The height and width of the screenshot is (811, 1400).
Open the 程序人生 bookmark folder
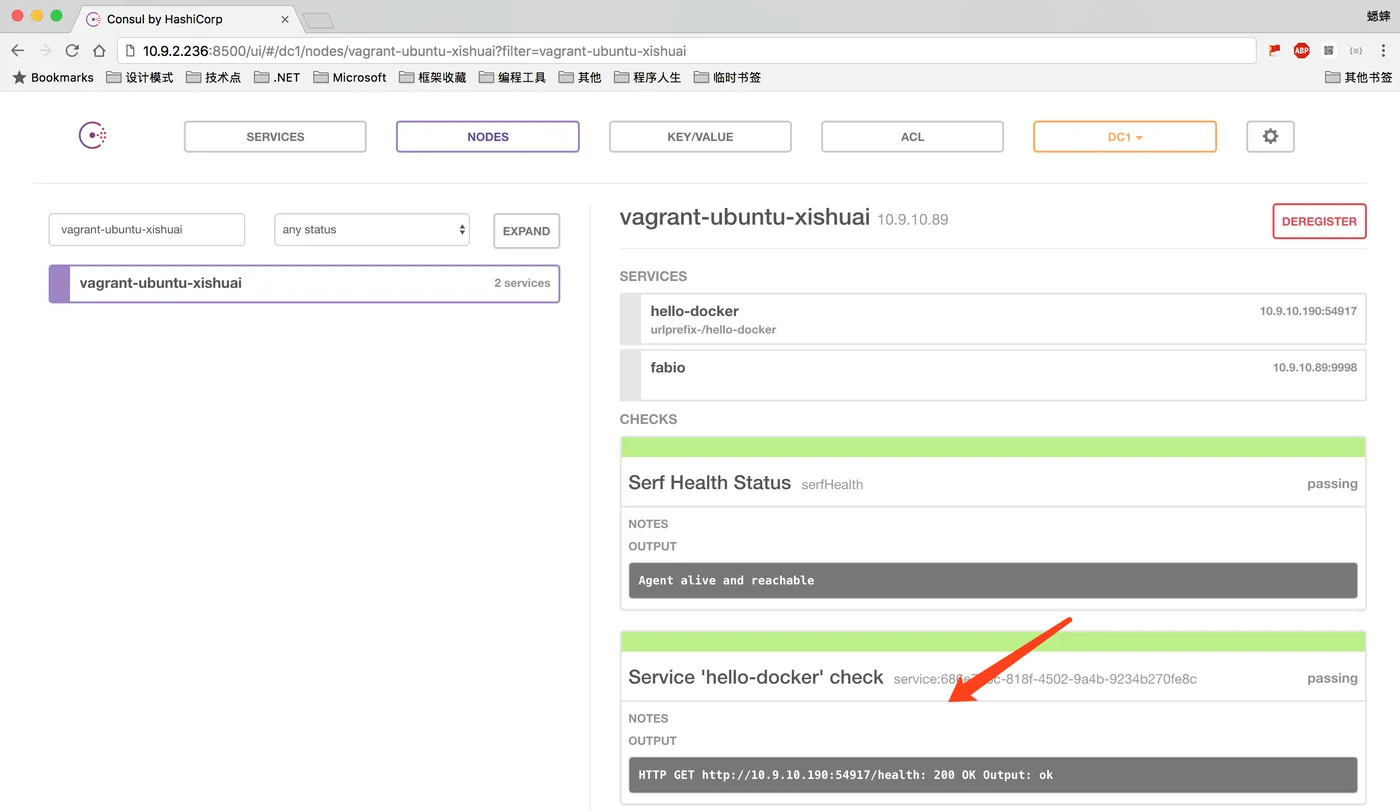click(648, 77)
